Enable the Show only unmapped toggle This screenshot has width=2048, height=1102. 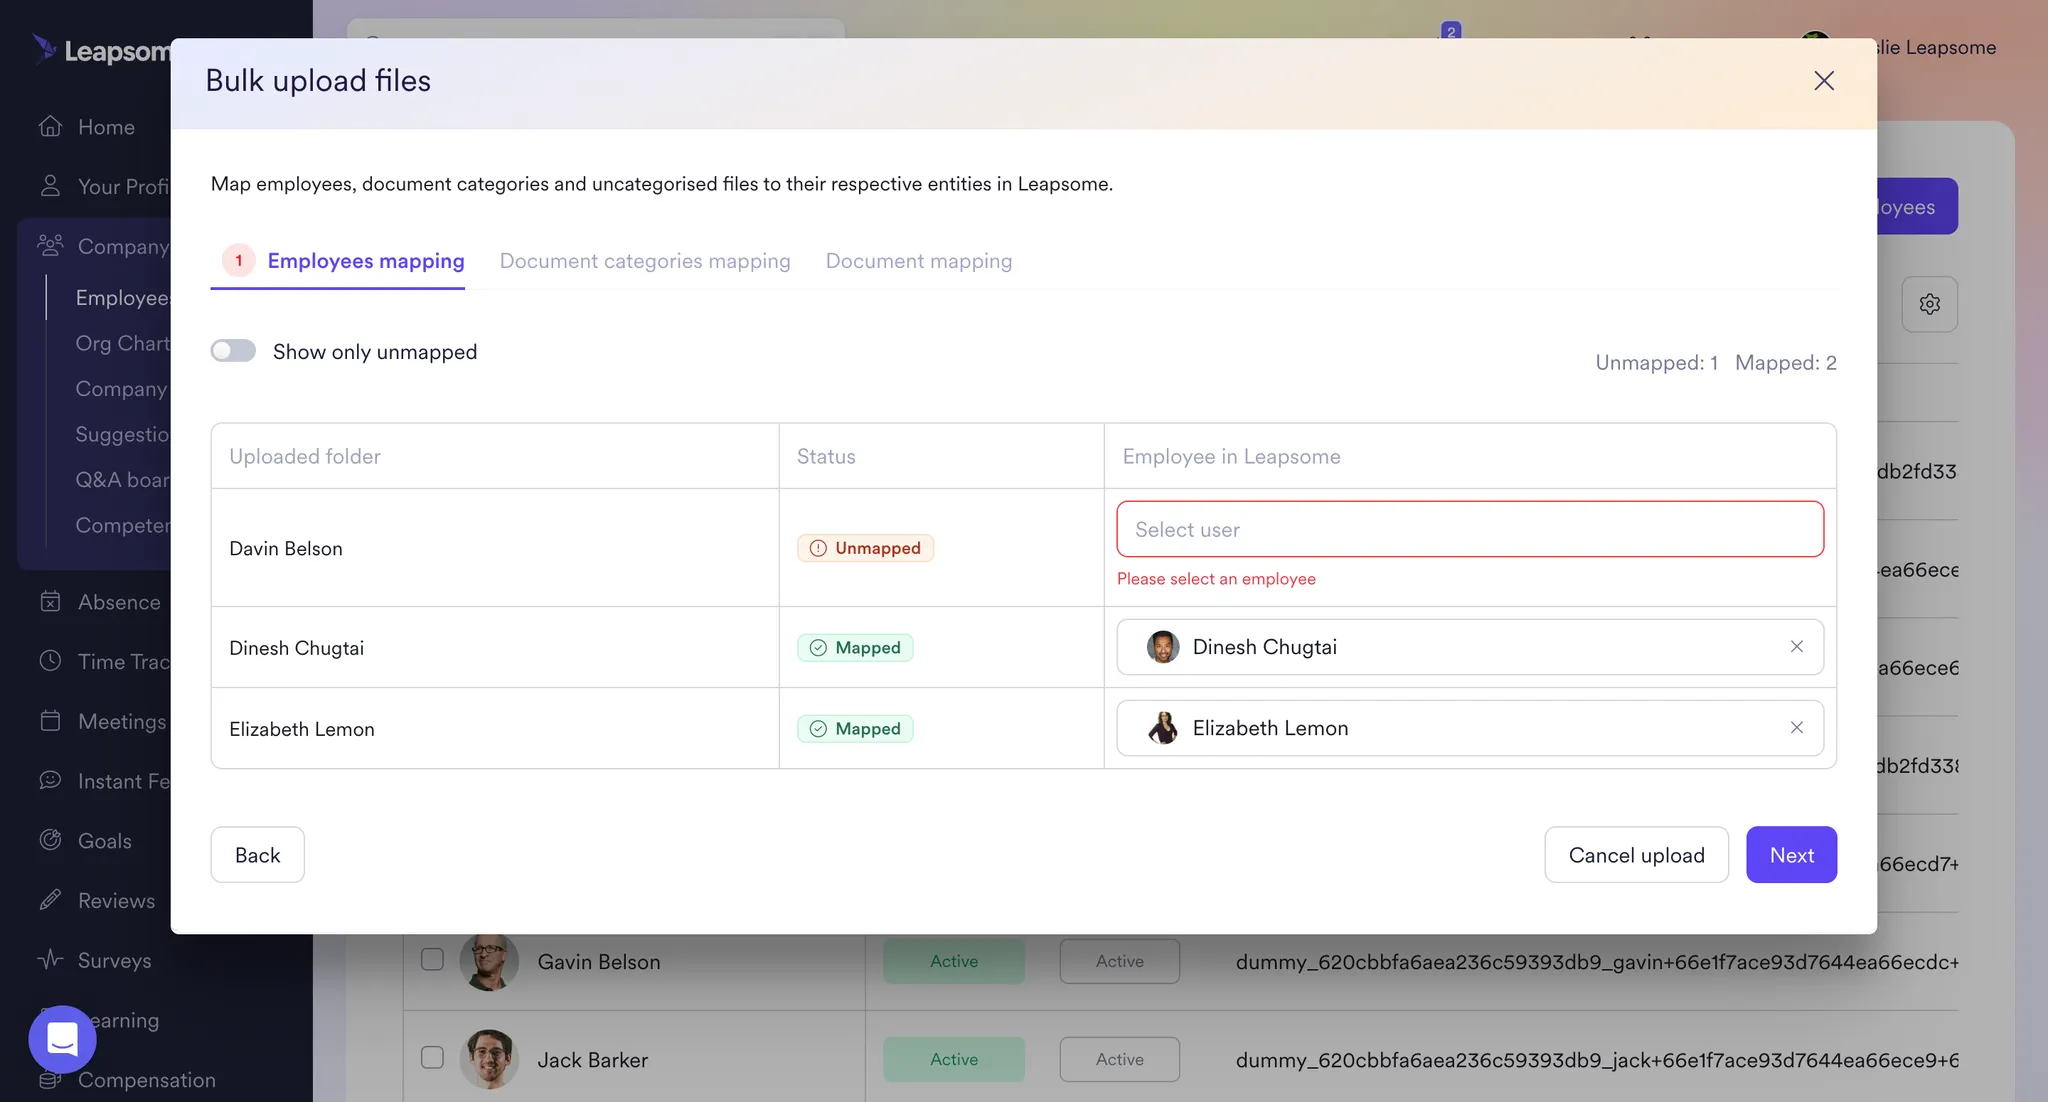pos(232,350)
